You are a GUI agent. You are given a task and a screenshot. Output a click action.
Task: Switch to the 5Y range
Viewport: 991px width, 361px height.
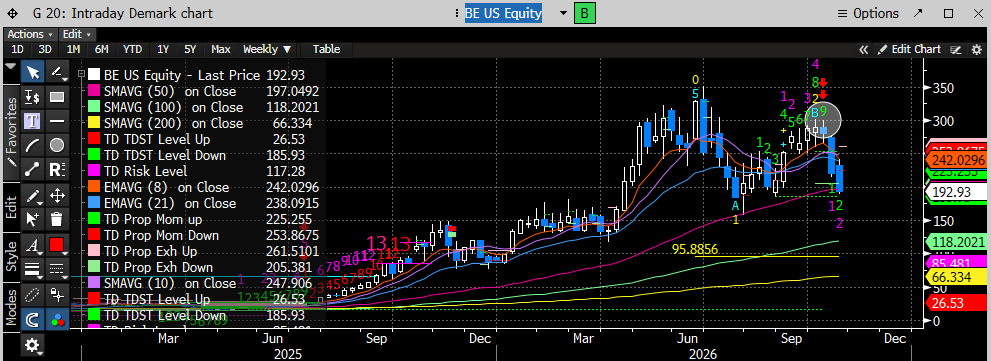coord(190,49)
